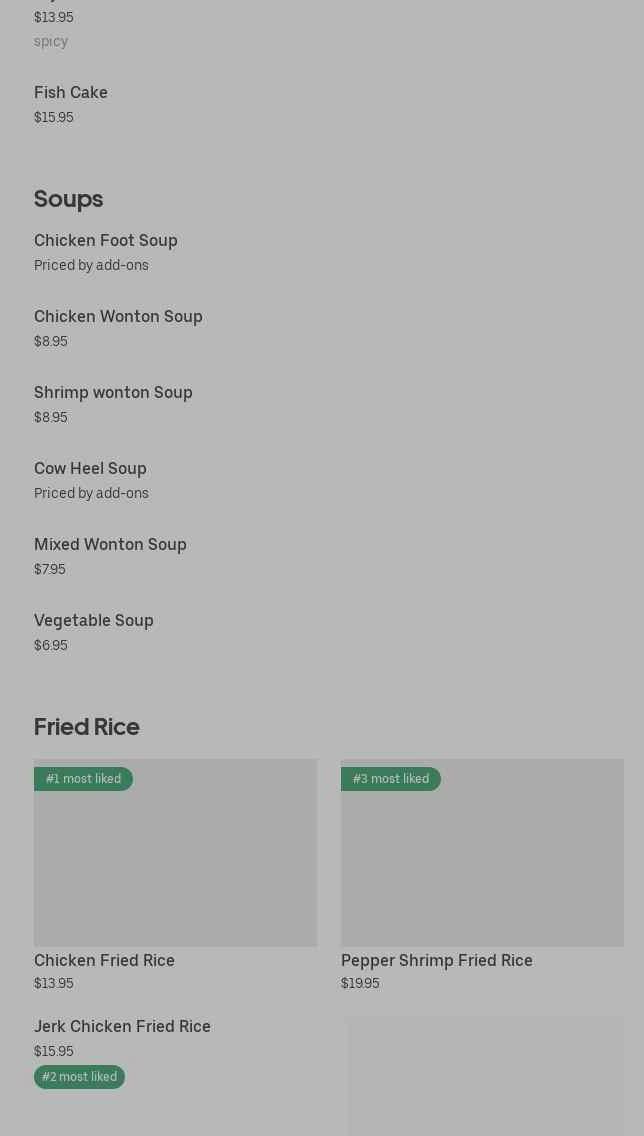This screenshot has width=644, height=1136.
Task: Click the Fried Rice section heading
Action: [x=87, y=727]
